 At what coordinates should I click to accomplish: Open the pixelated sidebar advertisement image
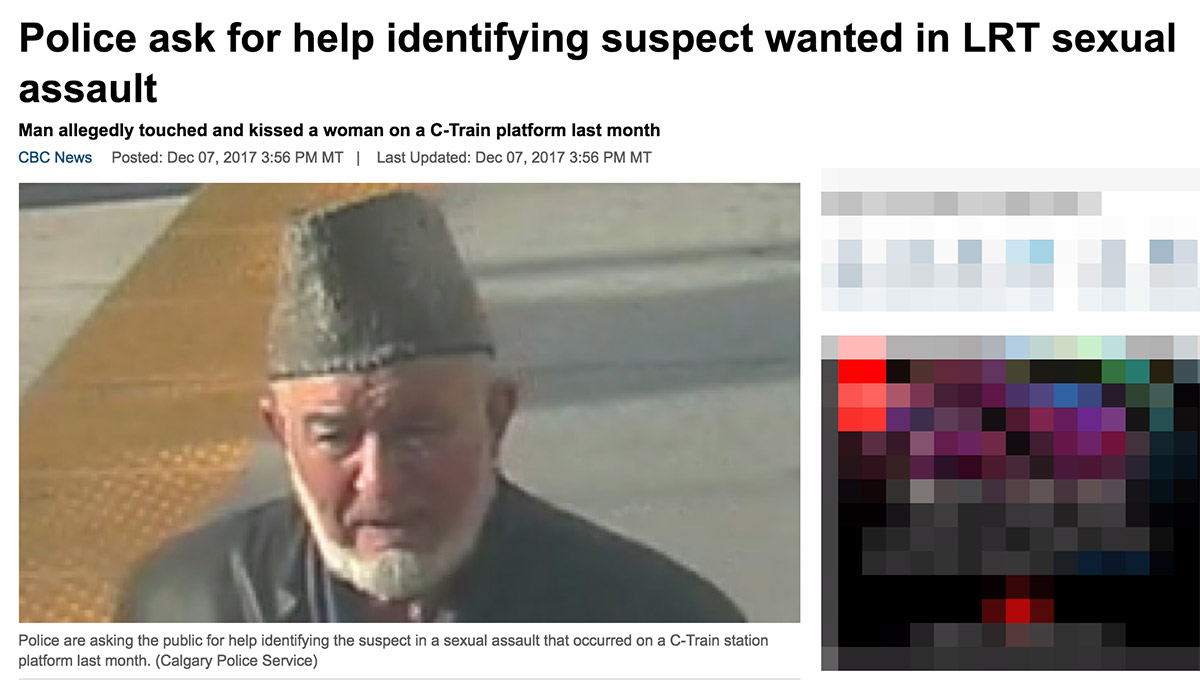pyautogui.click(x=1010, y=503)
